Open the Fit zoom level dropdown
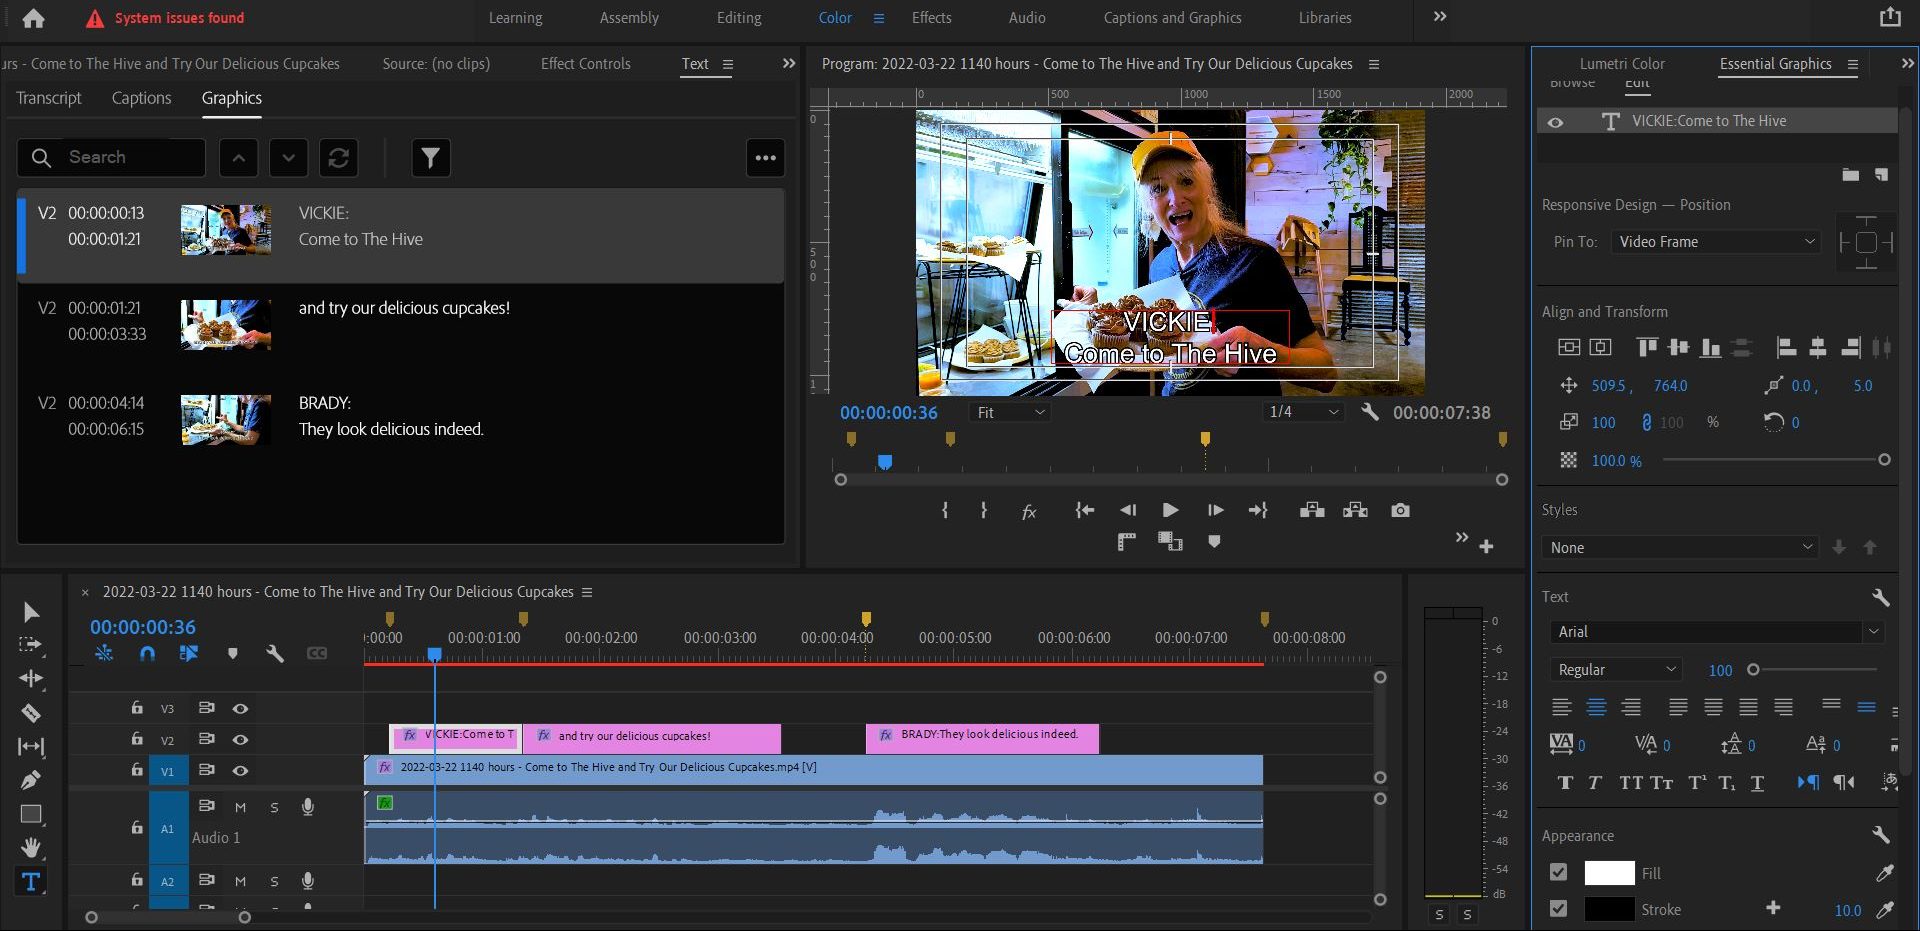Image resolution: width=1920 pixels, height=931 pixels. point(1009,412)
